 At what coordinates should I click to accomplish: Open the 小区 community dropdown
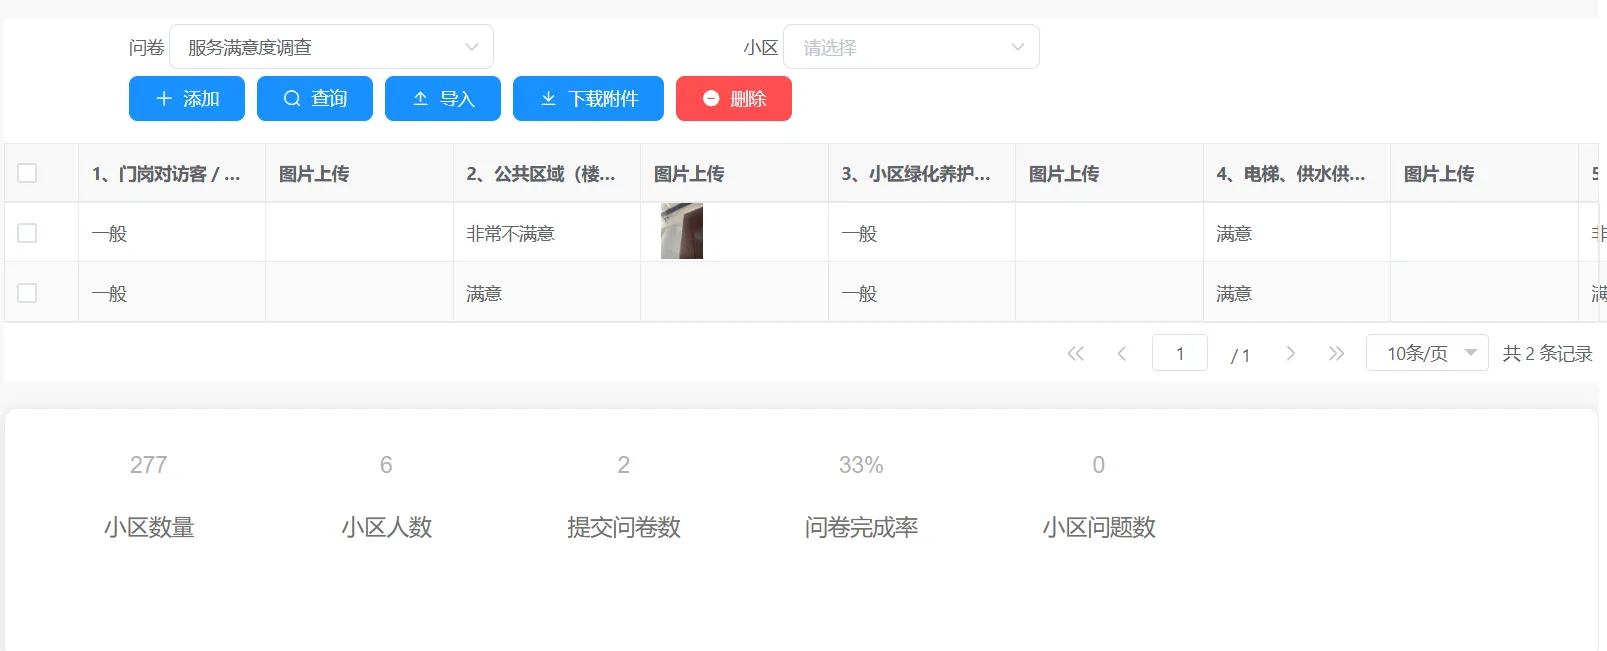click(x=910, y=47)
